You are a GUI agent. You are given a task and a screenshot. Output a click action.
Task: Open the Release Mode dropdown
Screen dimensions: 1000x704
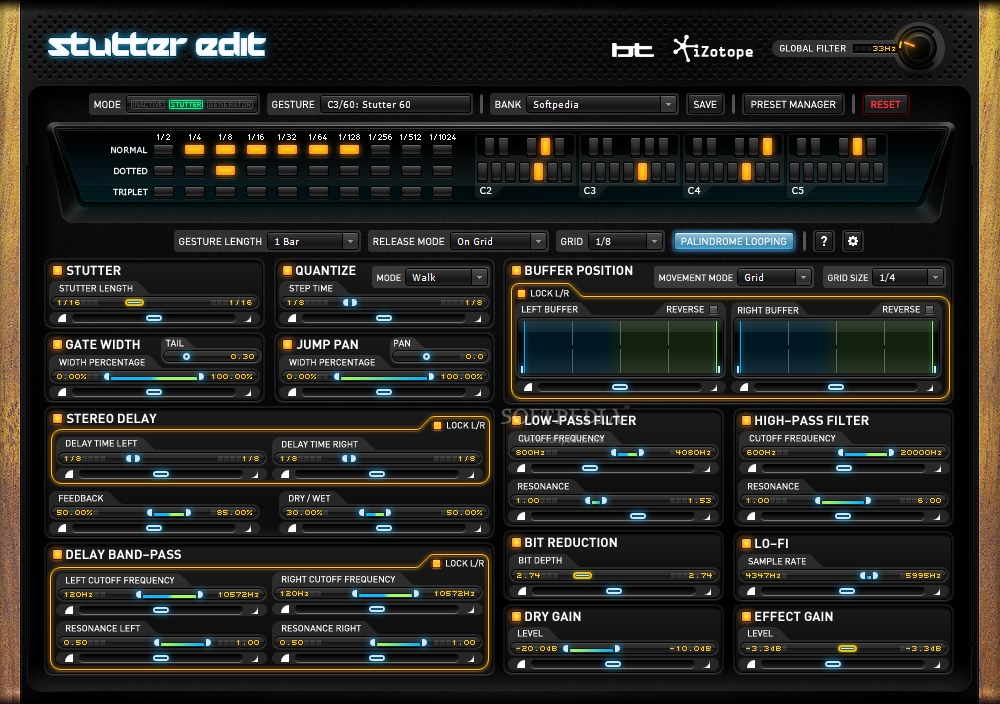[498, 241]
